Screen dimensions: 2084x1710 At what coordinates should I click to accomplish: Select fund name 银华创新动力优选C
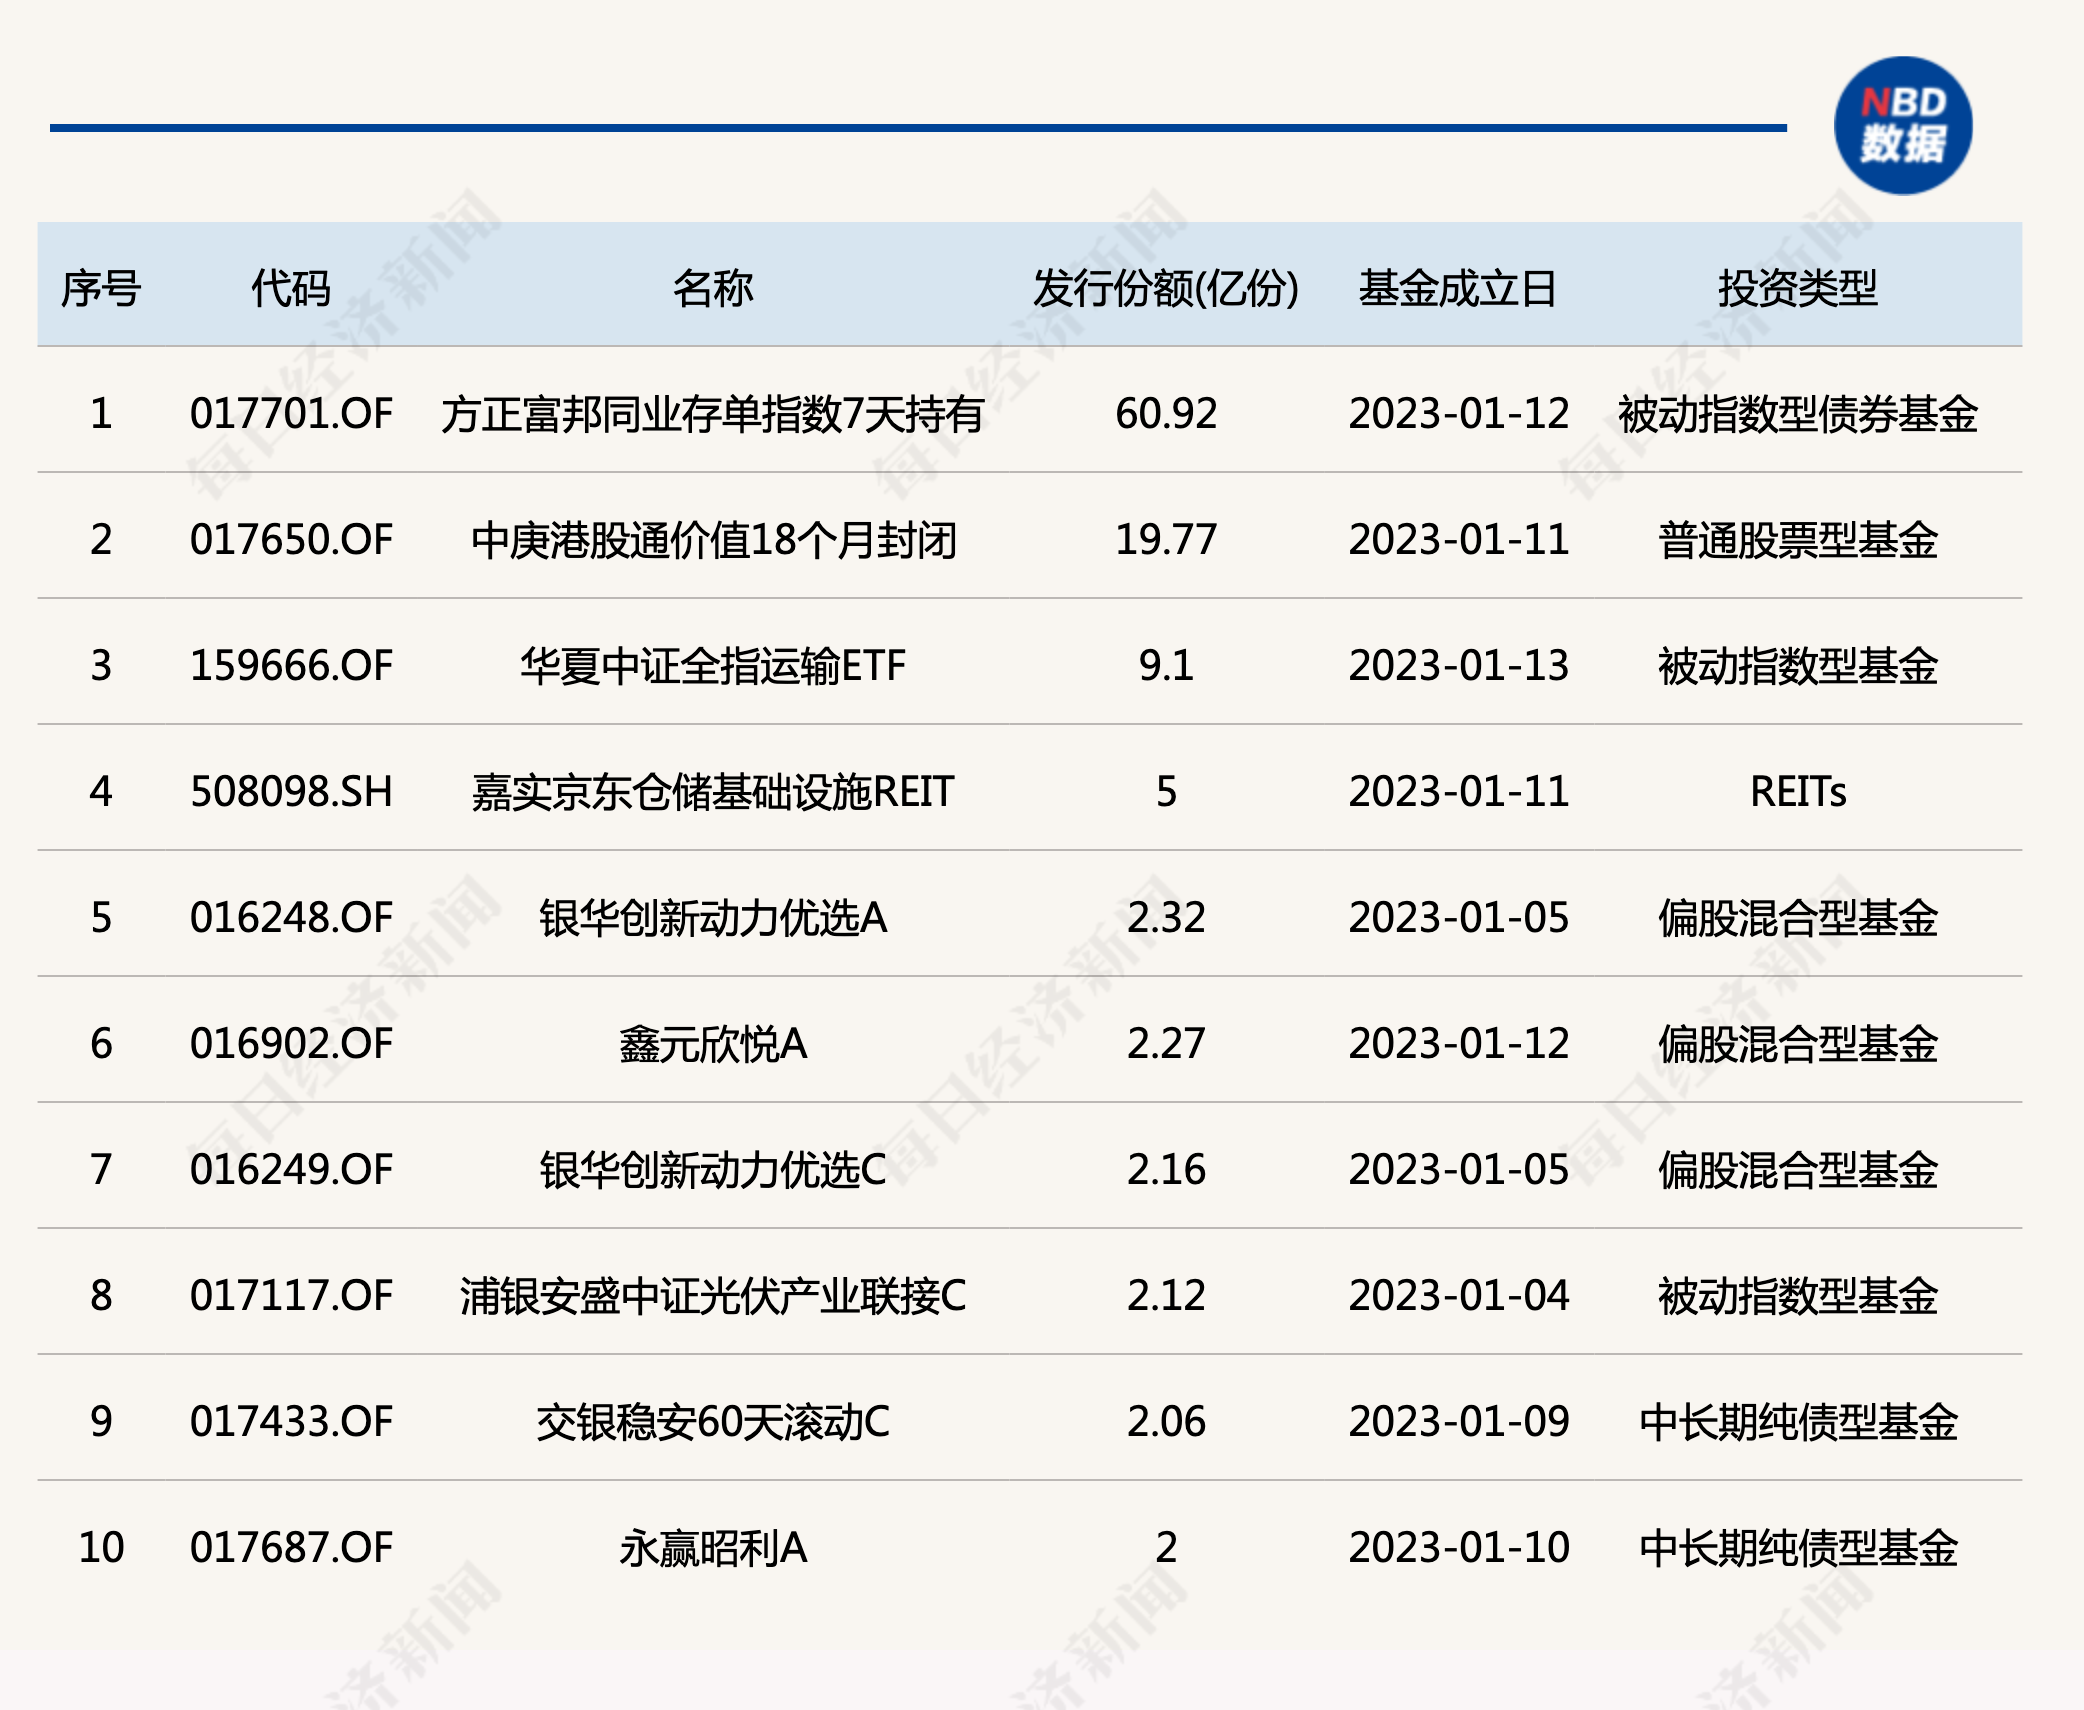point(712,1170)
